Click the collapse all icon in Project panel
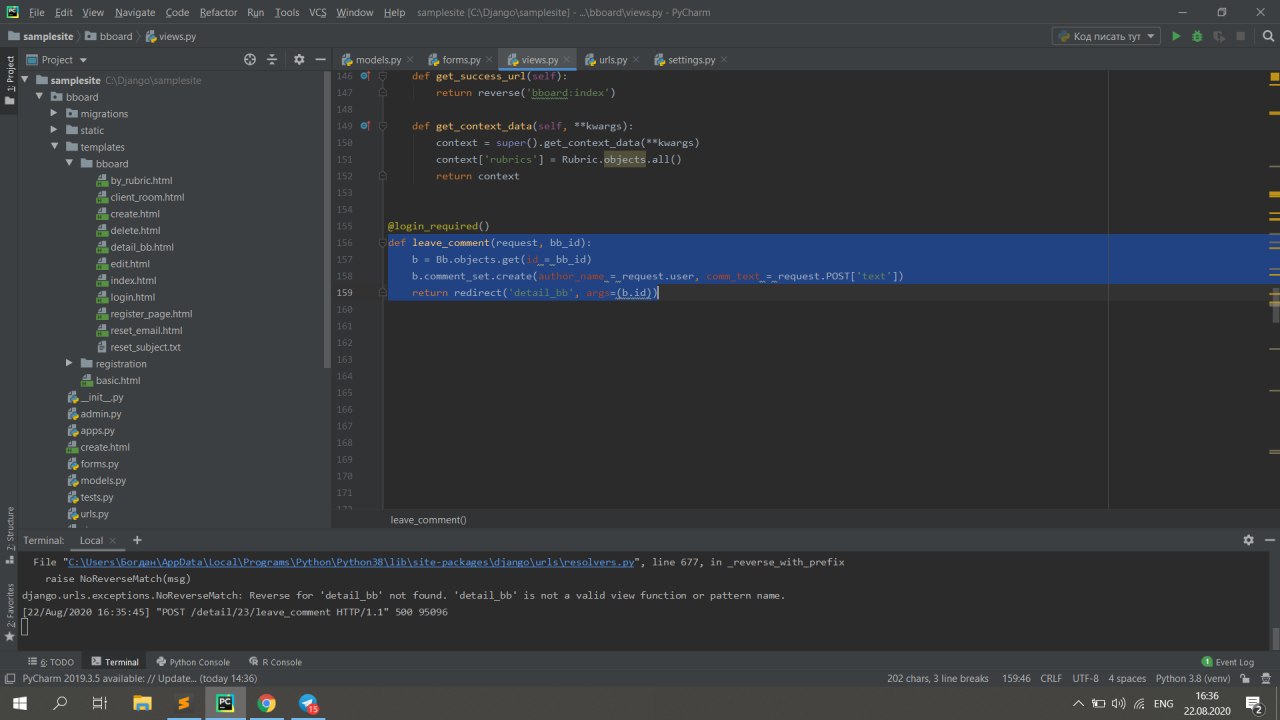The image size is (1280, 720). click(x=271, y=60)
